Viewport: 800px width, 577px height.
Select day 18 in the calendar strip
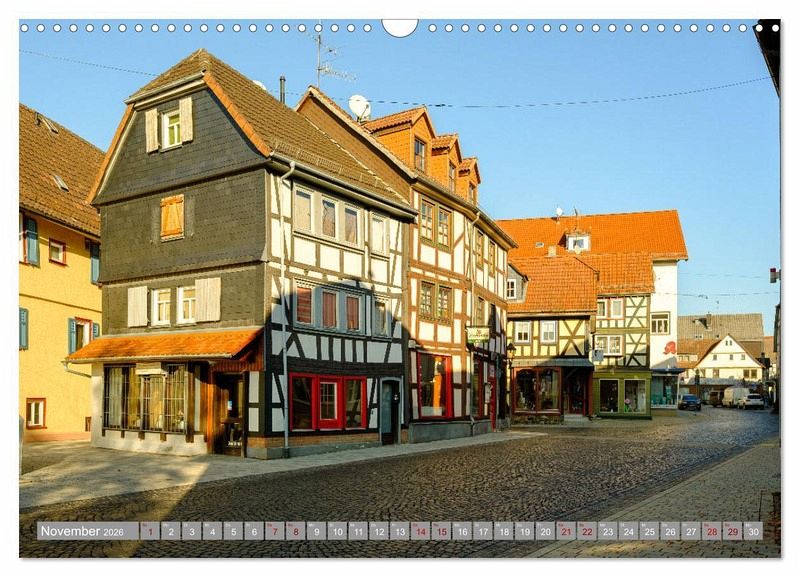504,531
